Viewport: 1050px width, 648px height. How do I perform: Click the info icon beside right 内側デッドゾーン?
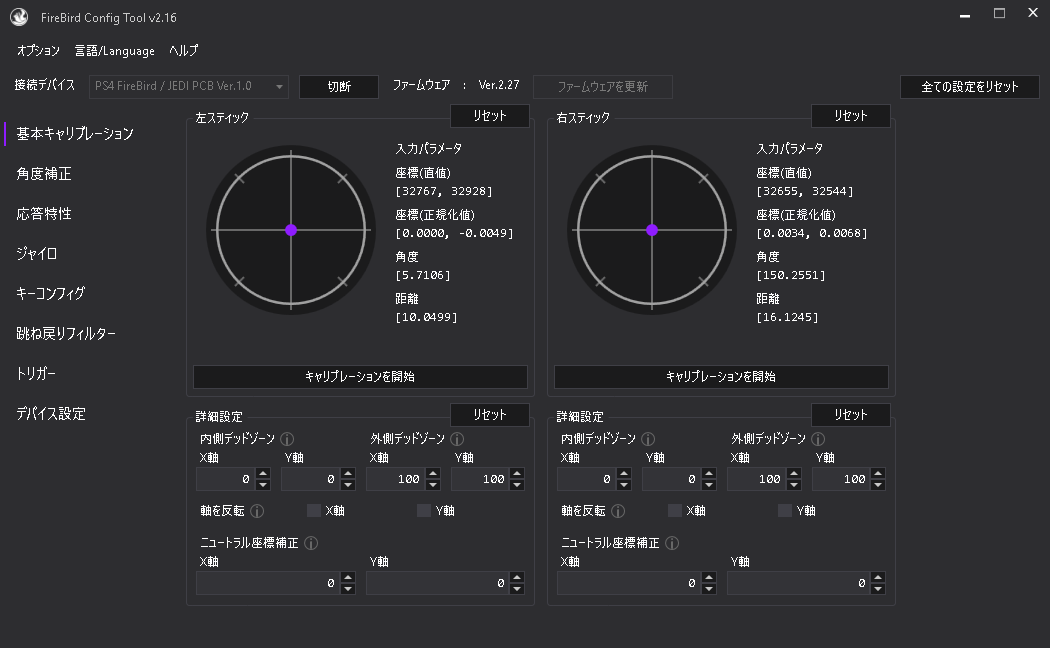(x=648, y=439)
